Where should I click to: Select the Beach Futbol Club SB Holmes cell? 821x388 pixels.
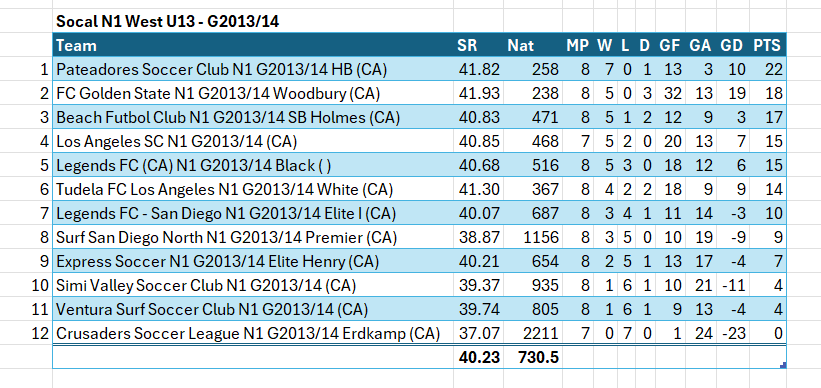[253, 117]
